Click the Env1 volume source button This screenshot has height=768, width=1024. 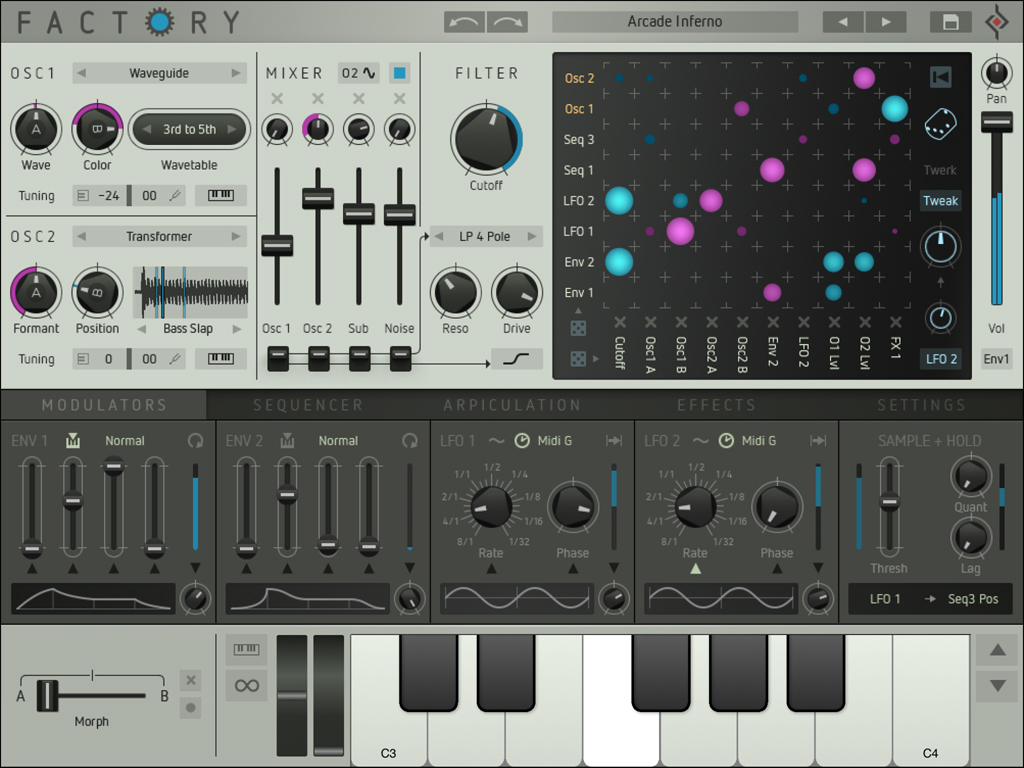pos(997,359)
